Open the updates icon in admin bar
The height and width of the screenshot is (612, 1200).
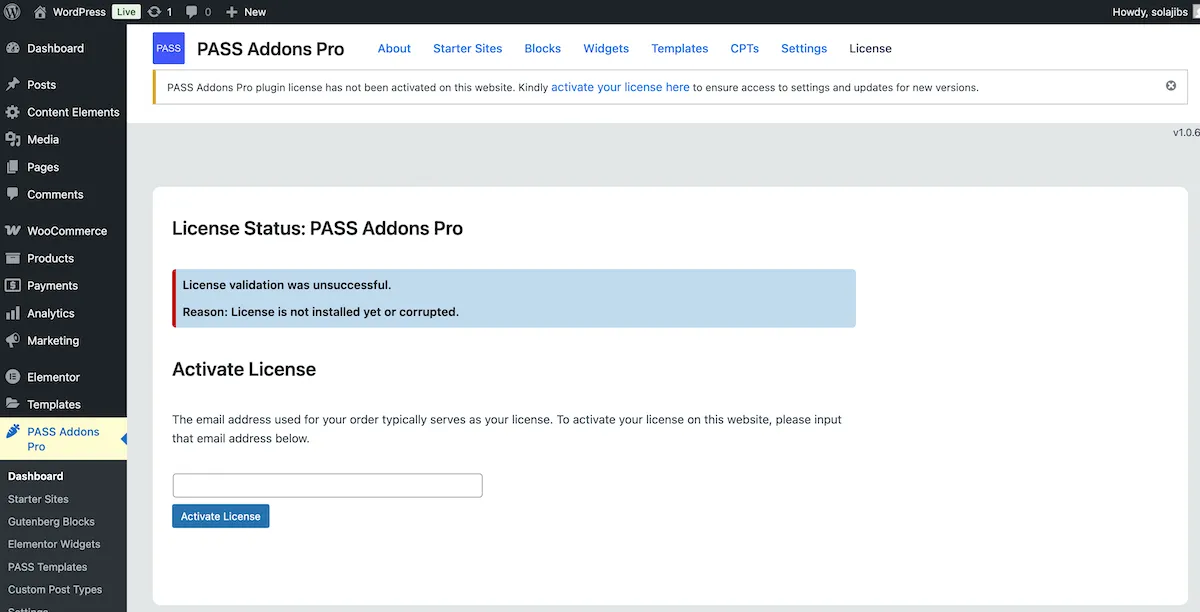154,12
